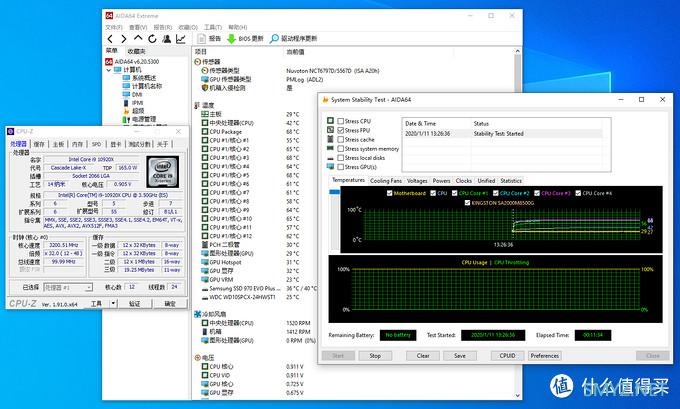Open the 内存 tab in CPU-Z
This screenshot has width=680, height=409.
pos(77,144)
